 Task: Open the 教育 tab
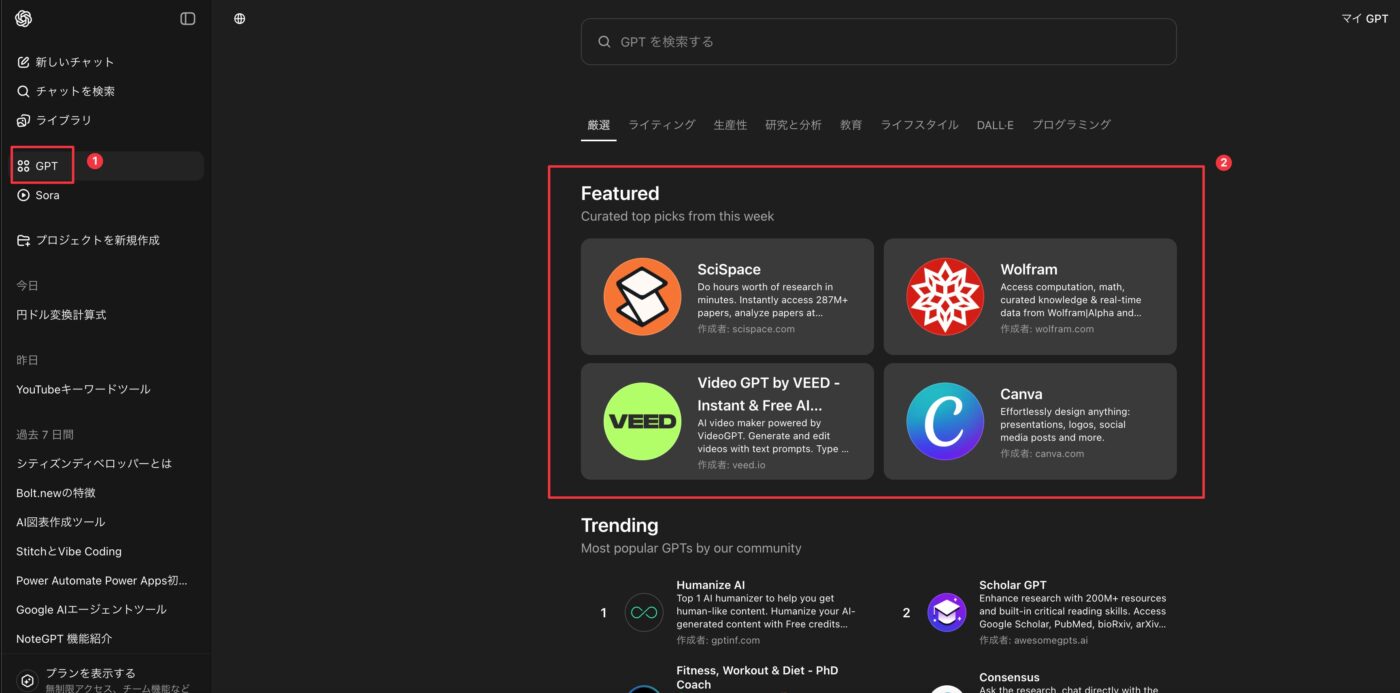(851, 125)
